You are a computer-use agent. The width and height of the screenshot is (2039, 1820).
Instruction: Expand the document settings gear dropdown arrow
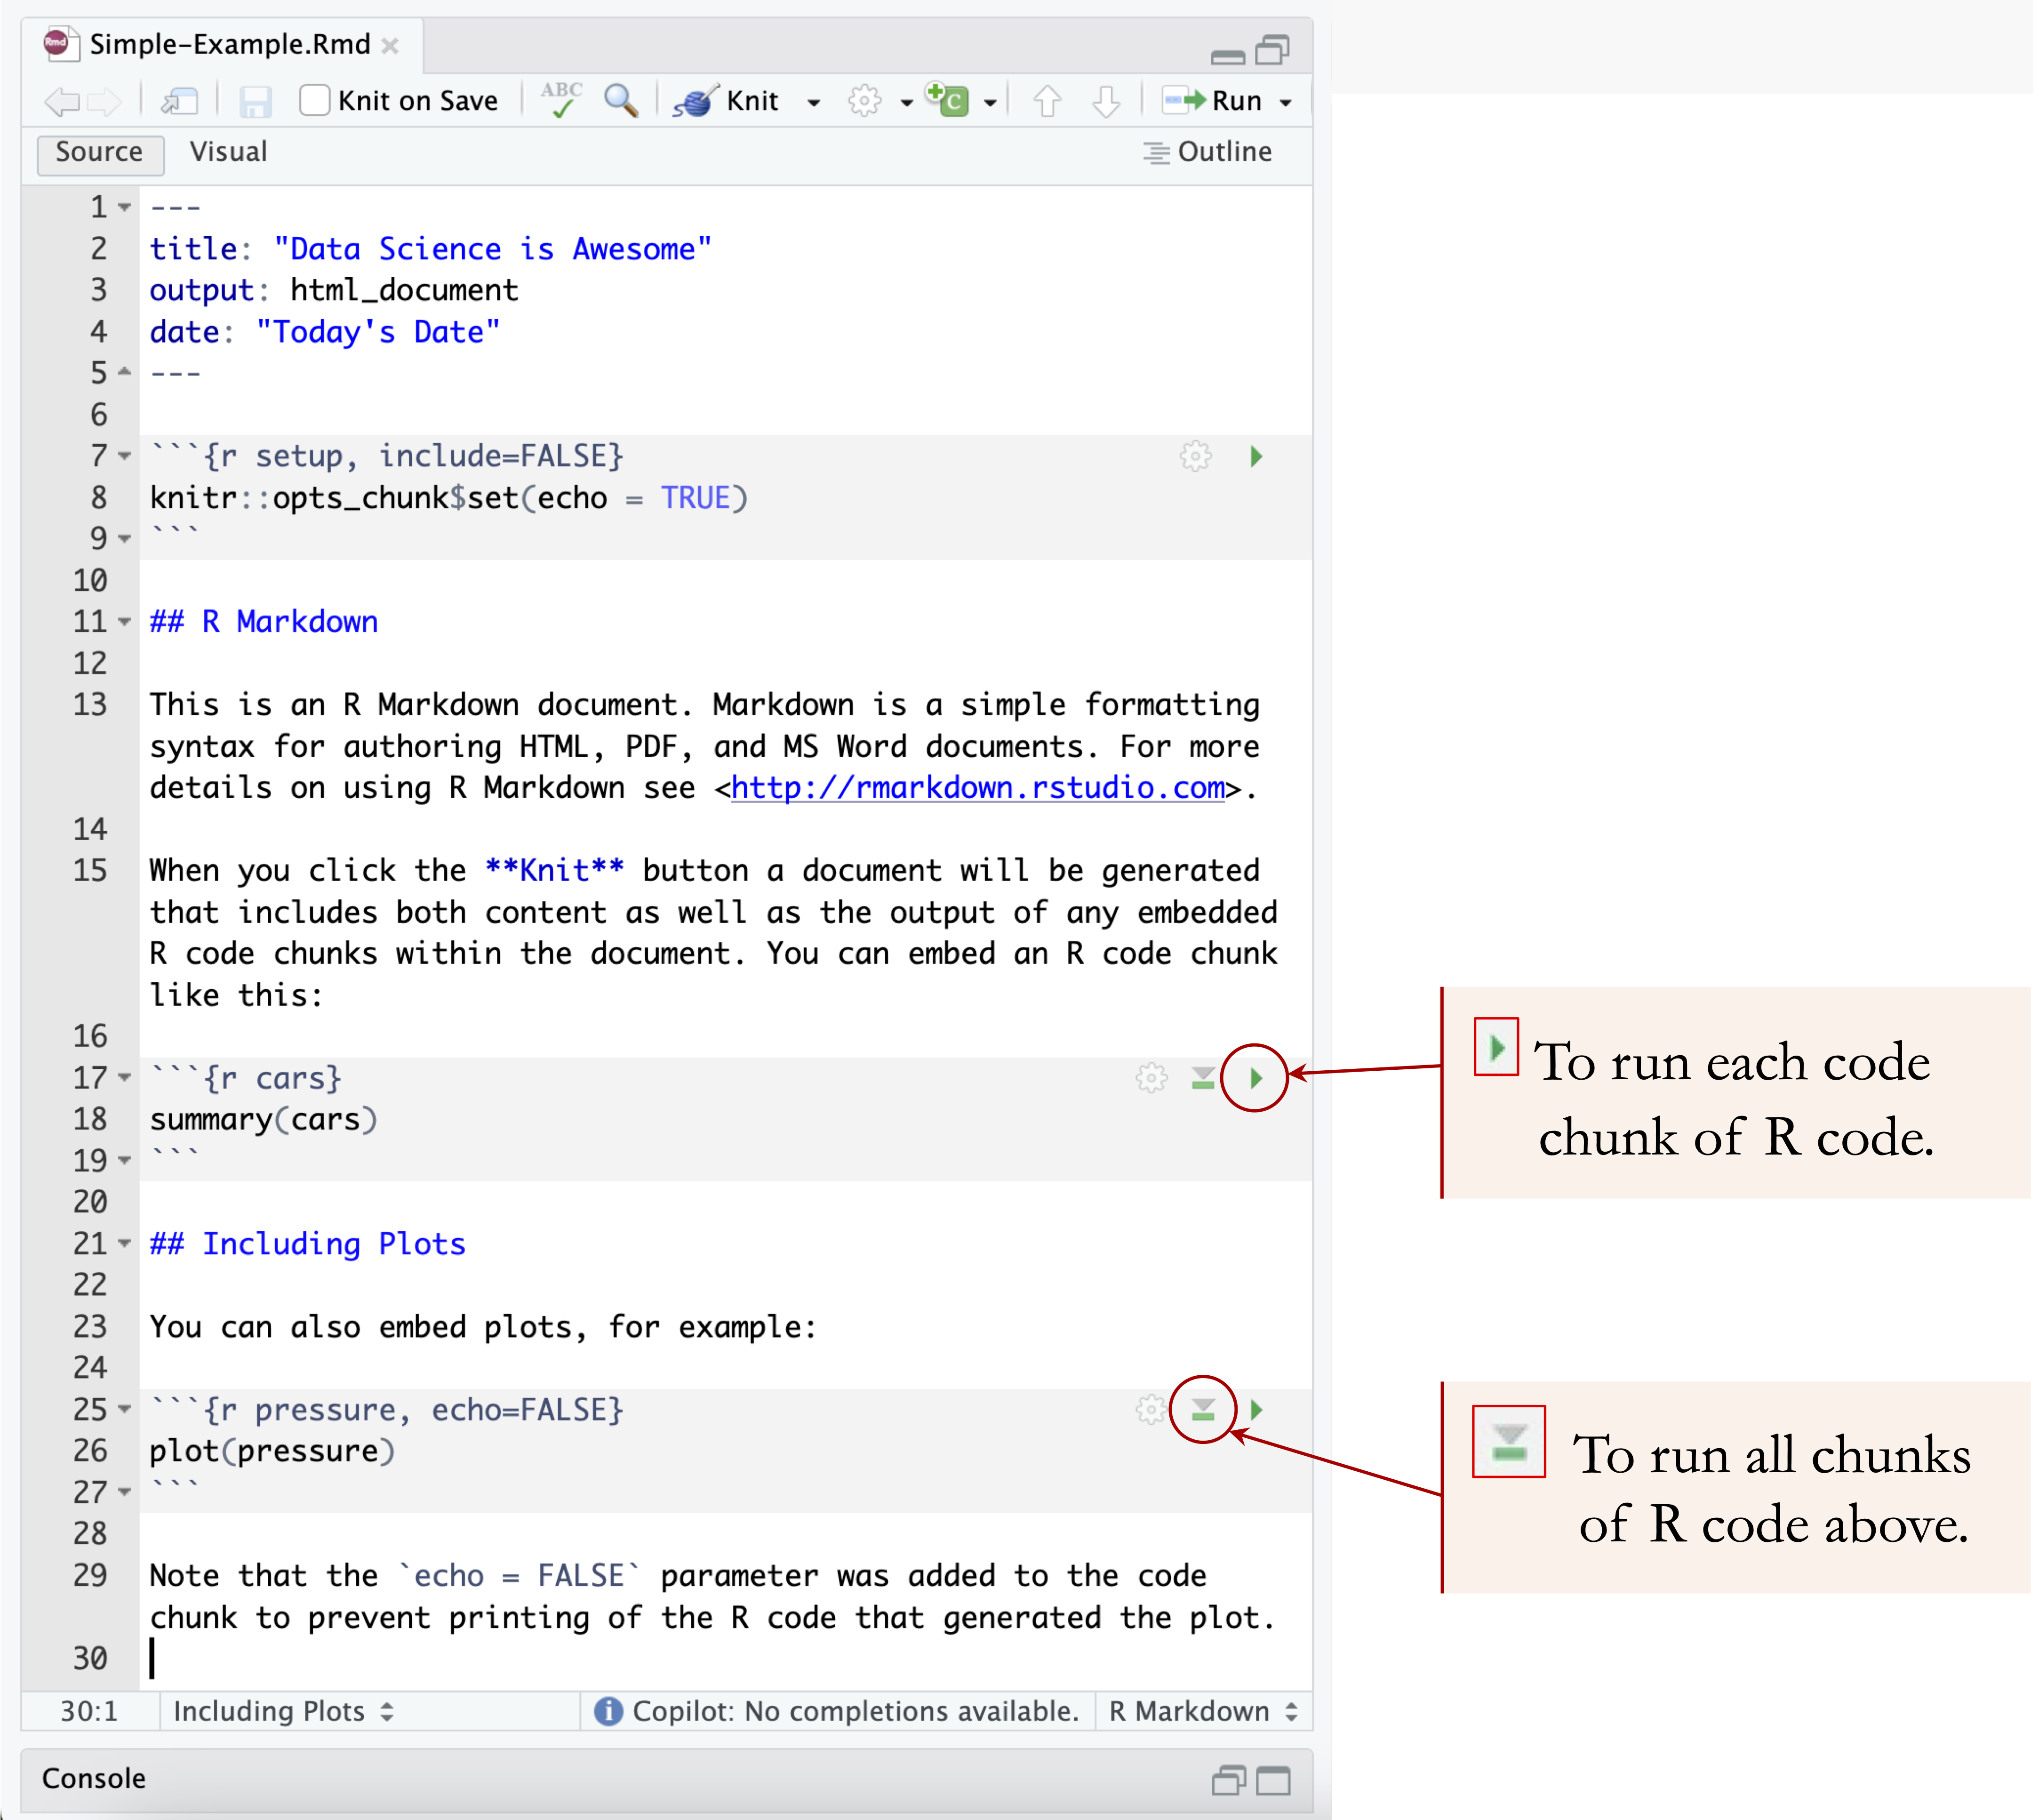[907, 103]
